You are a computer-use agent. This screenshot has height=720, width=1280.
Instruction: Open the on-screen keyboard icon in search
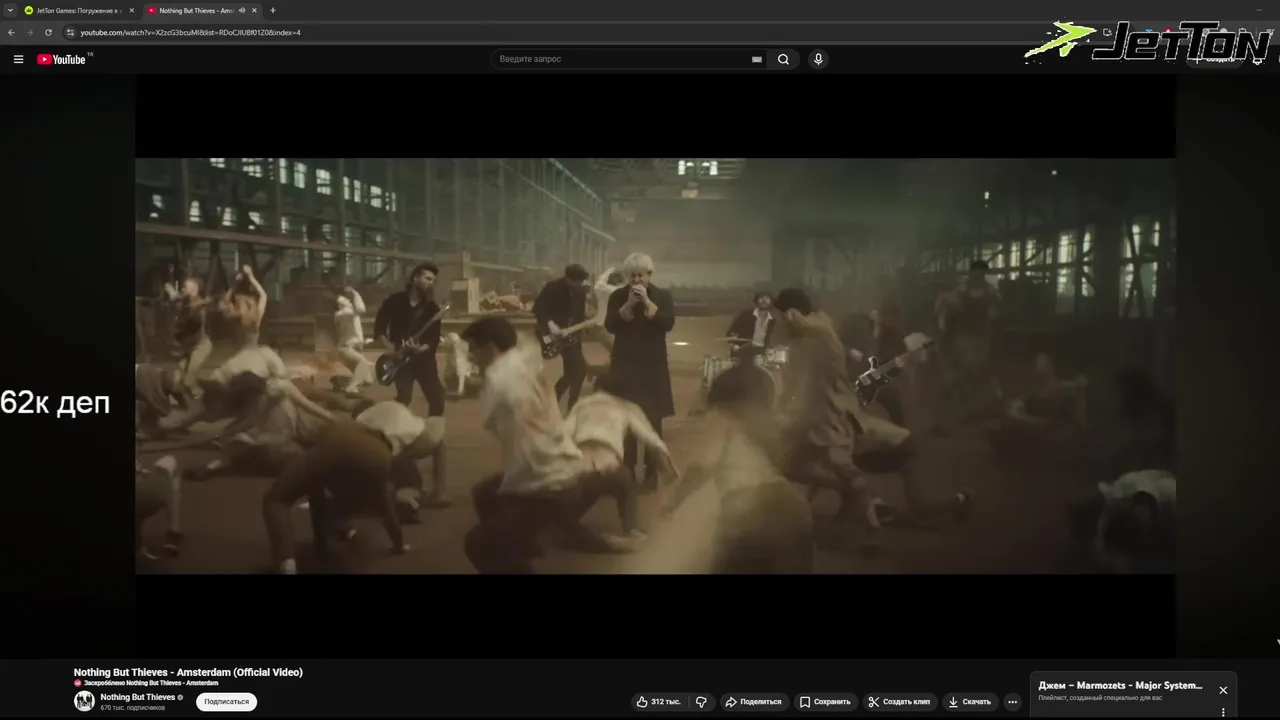click(757, 59)
